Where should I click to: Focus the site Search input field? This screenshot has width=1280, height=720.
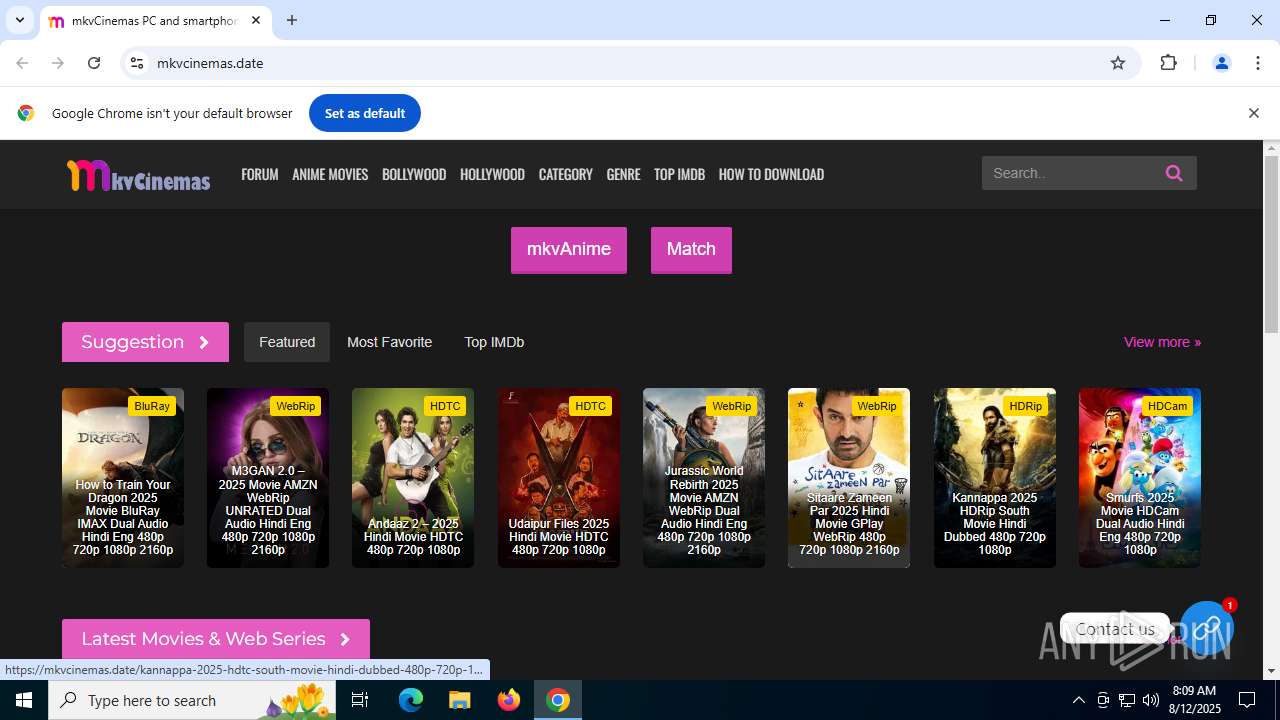[1070, 173]
